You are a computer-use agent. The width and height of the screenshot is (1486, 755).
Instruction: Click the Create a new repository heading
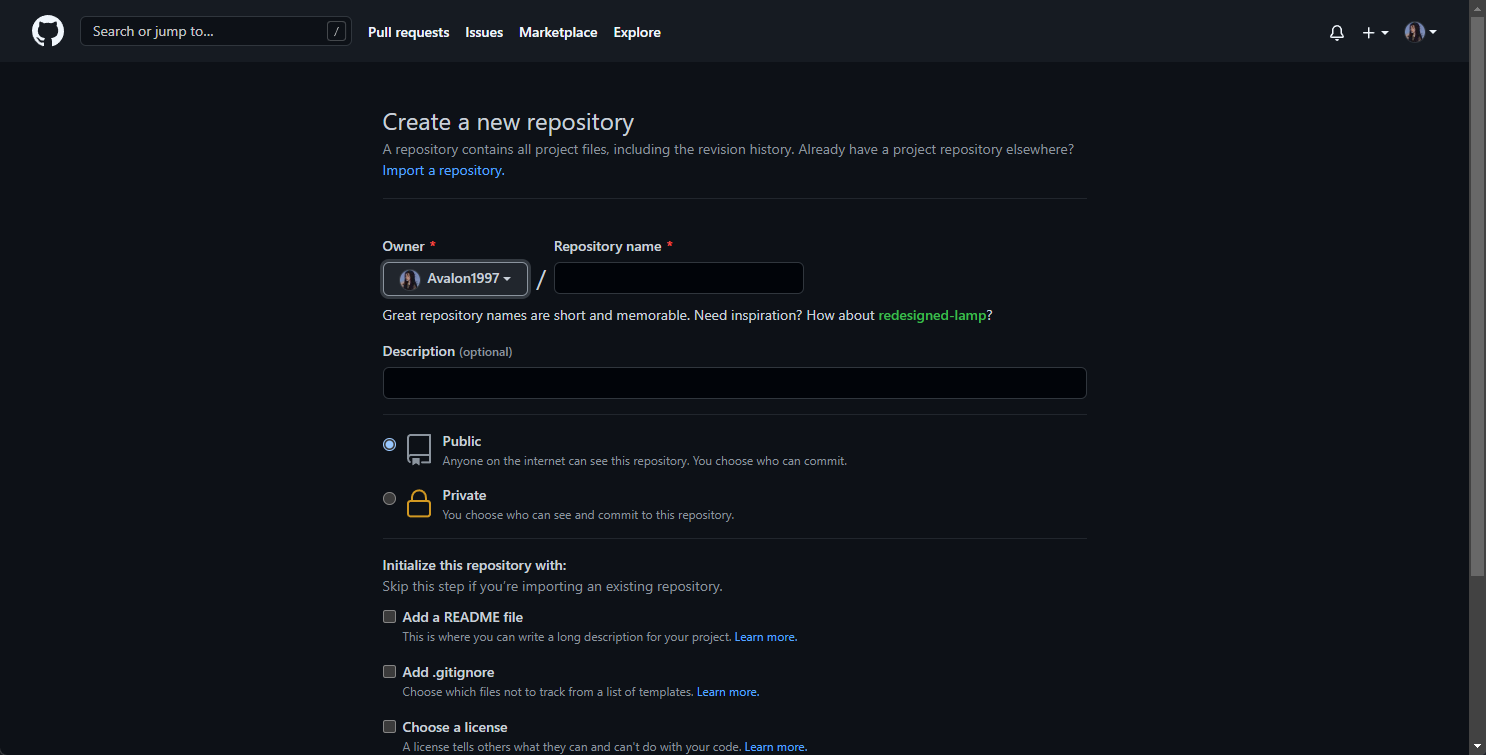[x=508, y=122]
